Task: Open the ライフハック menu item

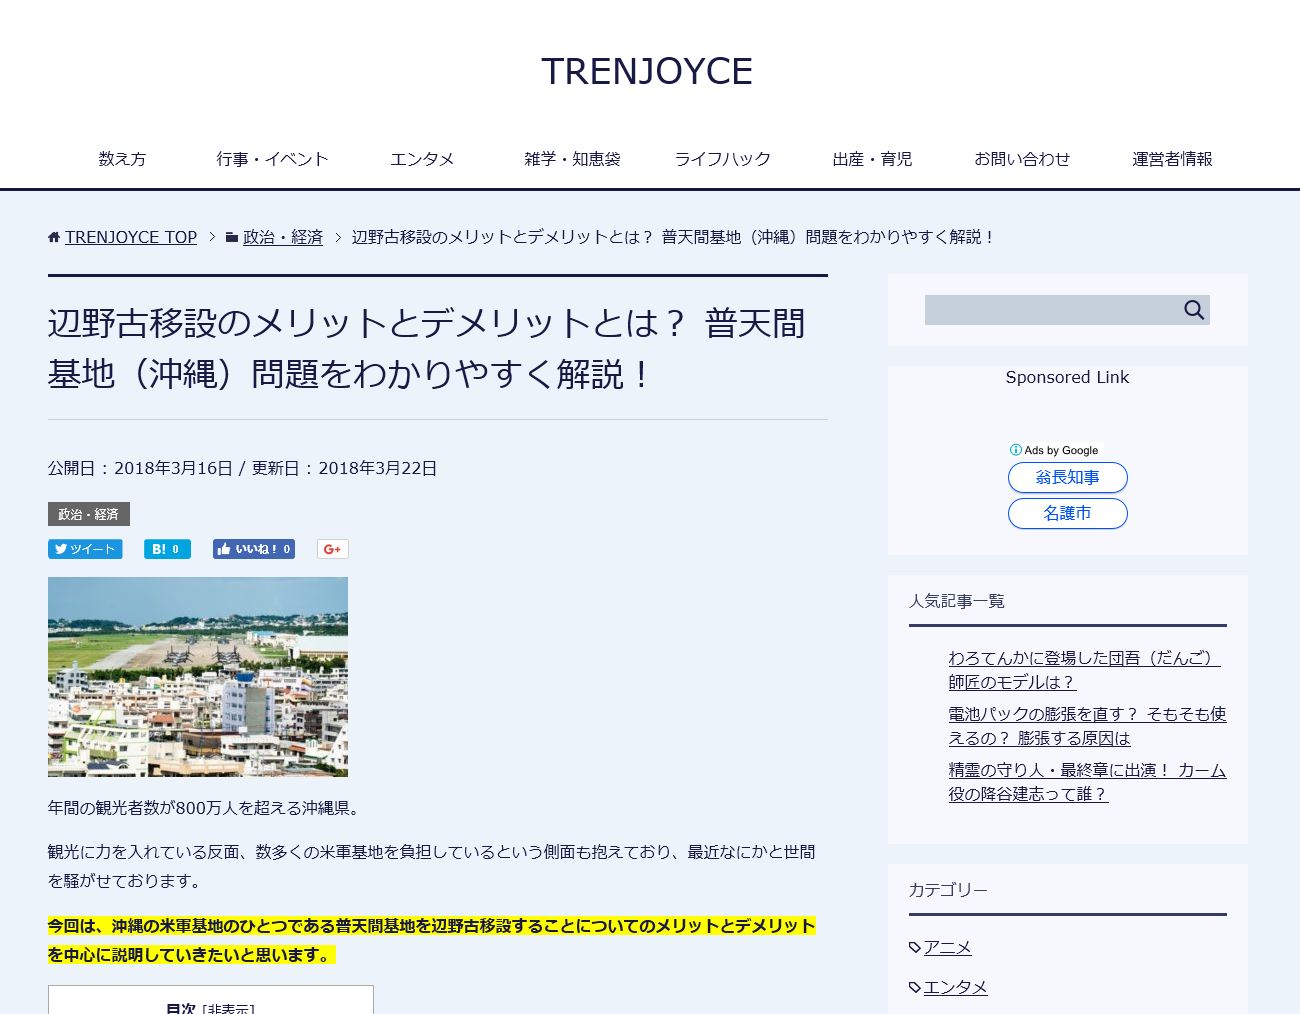Action: coord(722,159)
